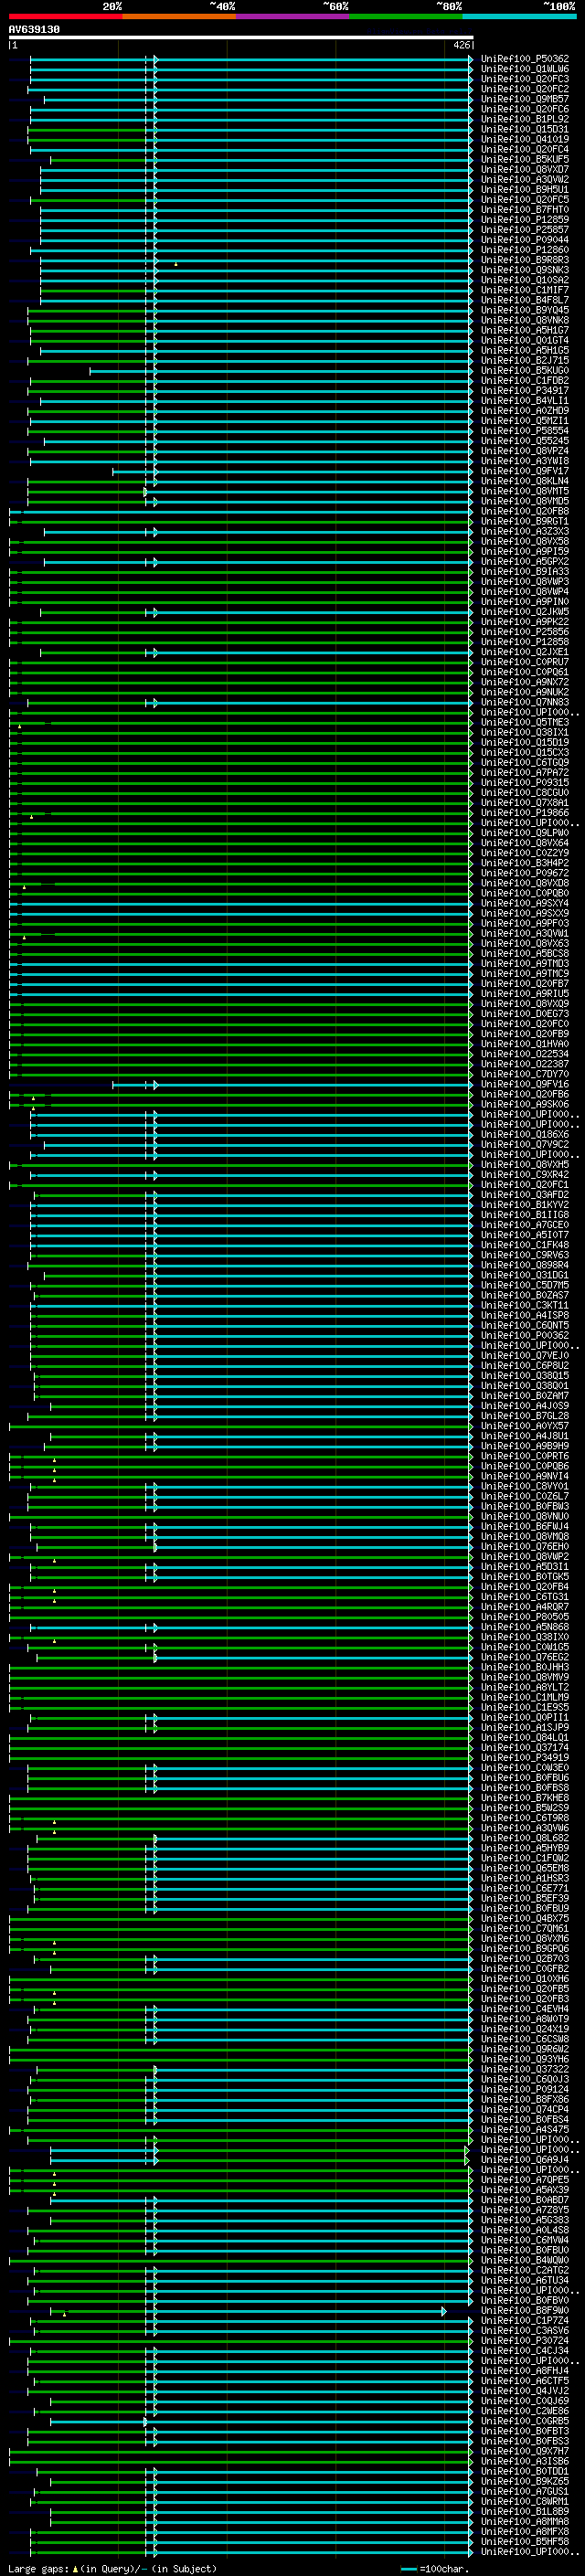This screenshot has height=2576, width=585.
Task: Select the UniRef100_B7GL28 row label
Action: (x=525, y=1416)
